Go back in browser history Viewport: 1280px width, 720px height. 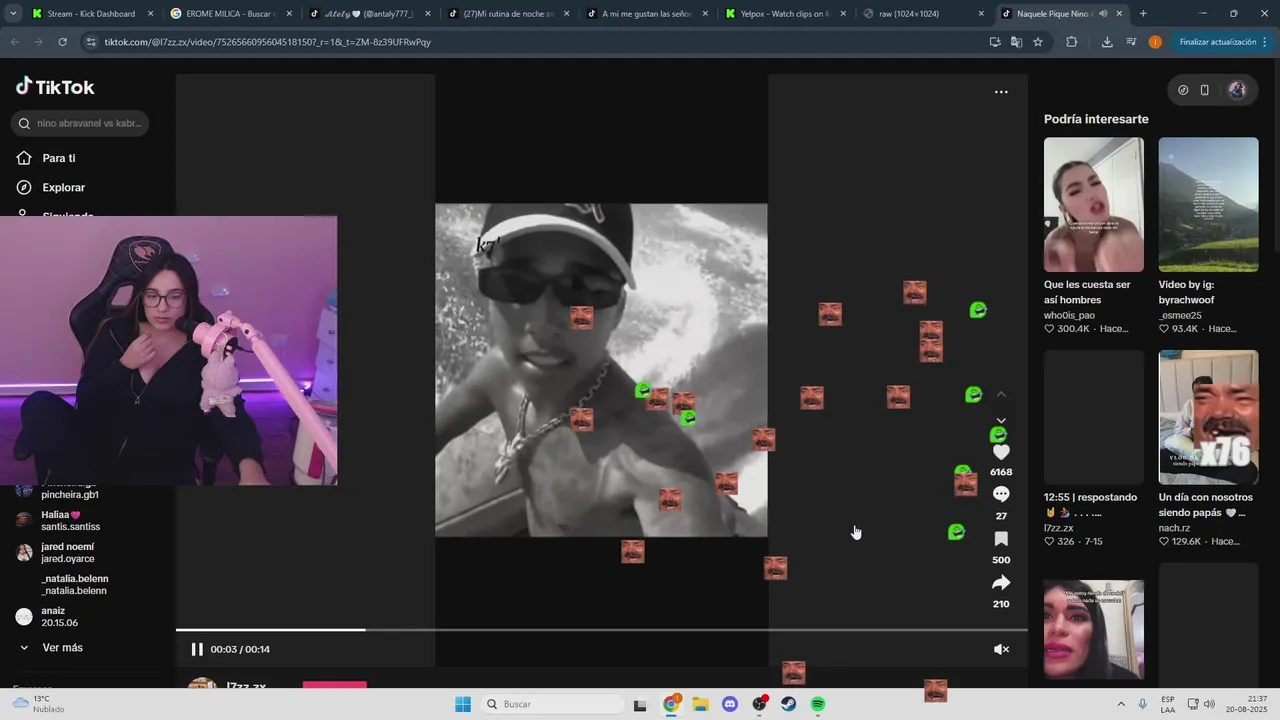click(14, 42)
